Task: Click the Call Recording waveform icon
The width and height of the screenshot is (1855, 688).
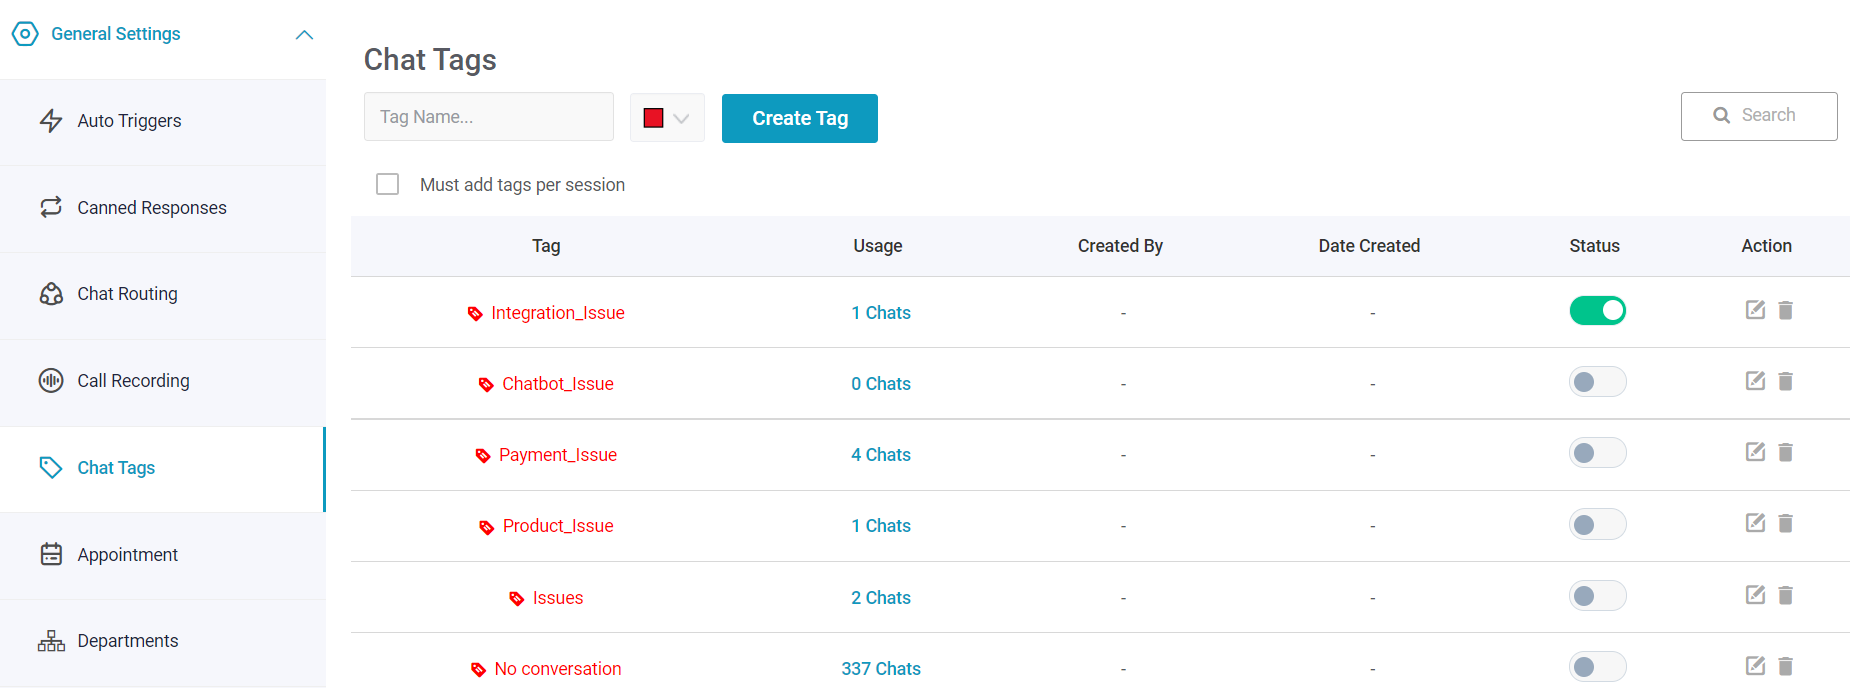Action: 51,381
